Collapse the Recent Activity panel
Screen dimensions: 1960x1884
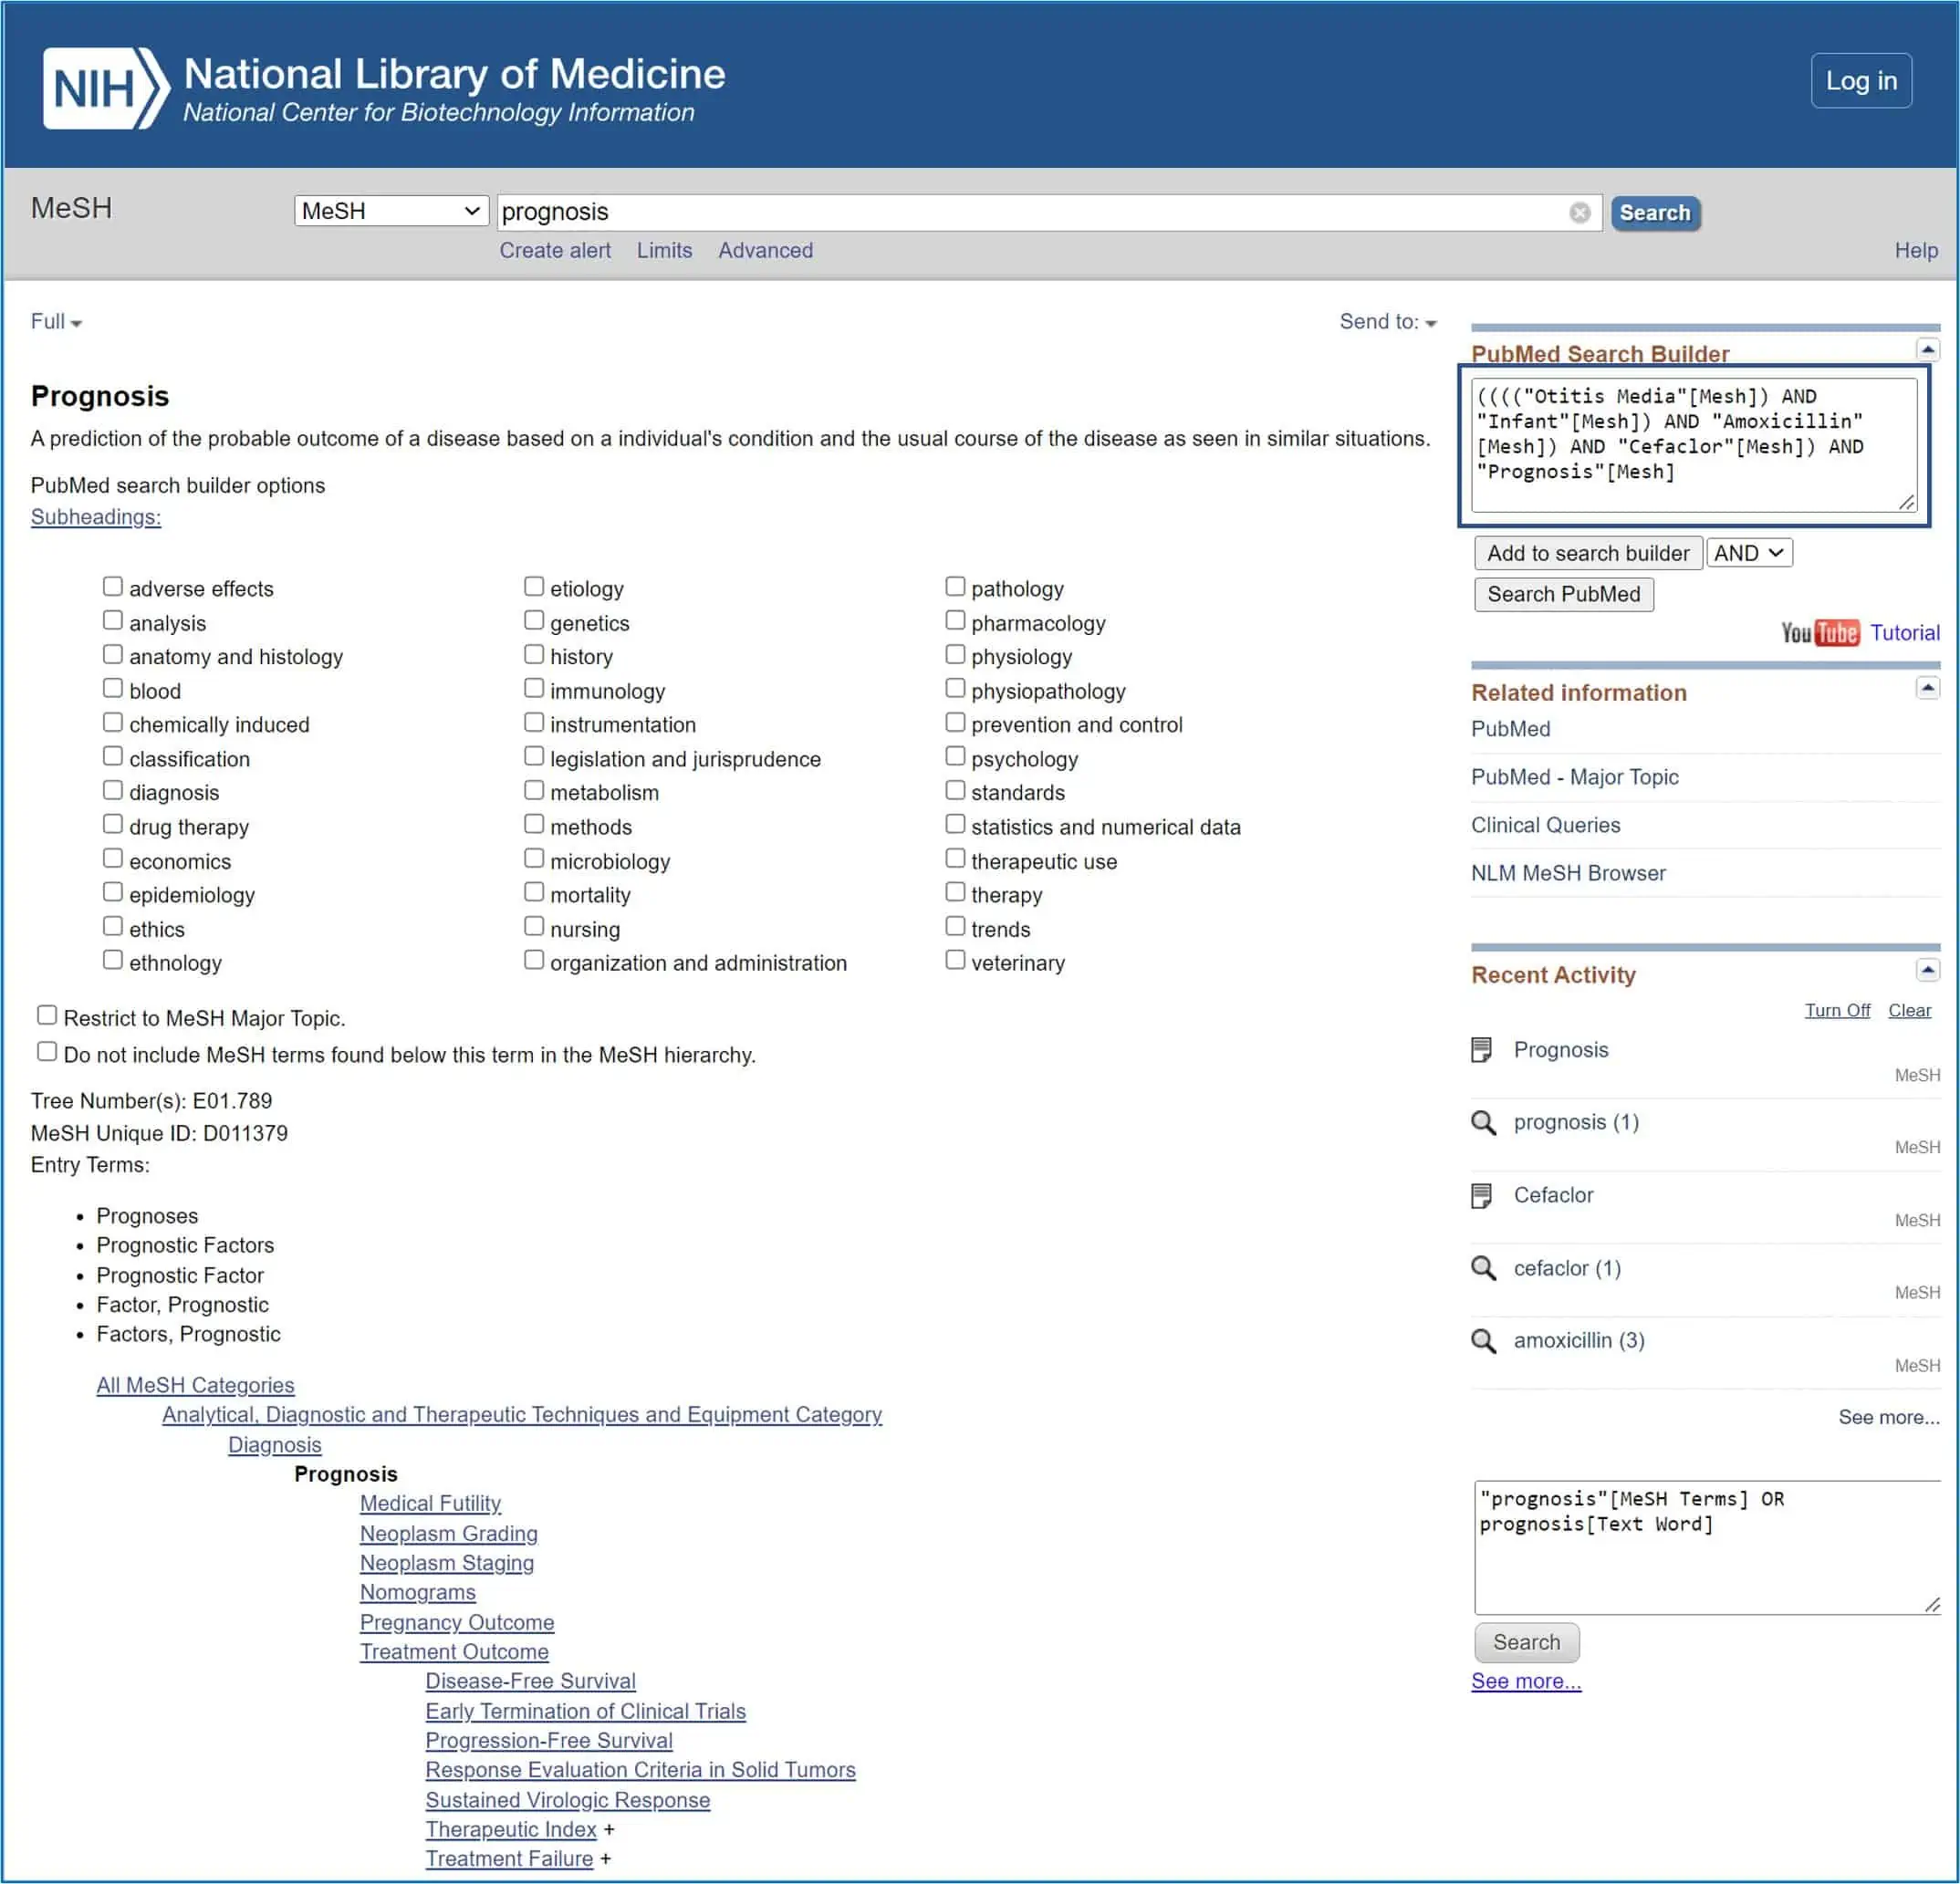[x=1927, y=970]
